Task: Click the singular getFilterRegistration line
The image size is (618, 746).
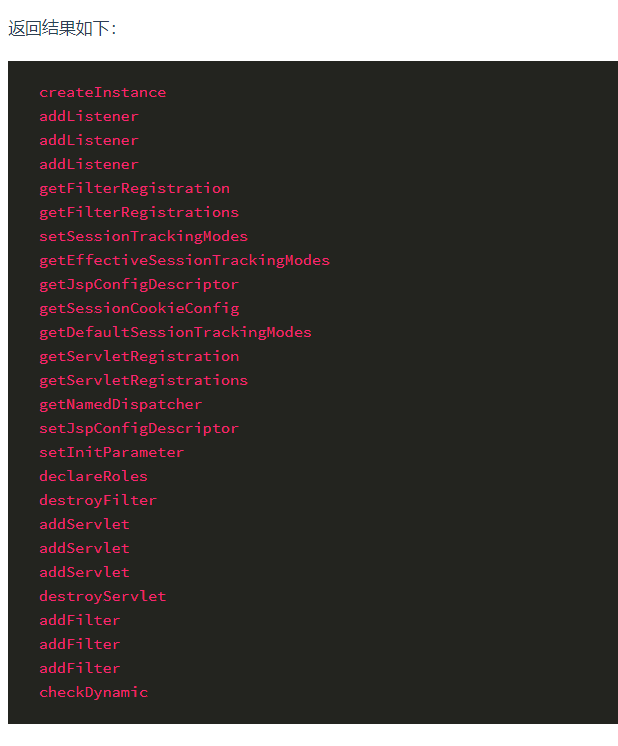Action: point(134,189)
